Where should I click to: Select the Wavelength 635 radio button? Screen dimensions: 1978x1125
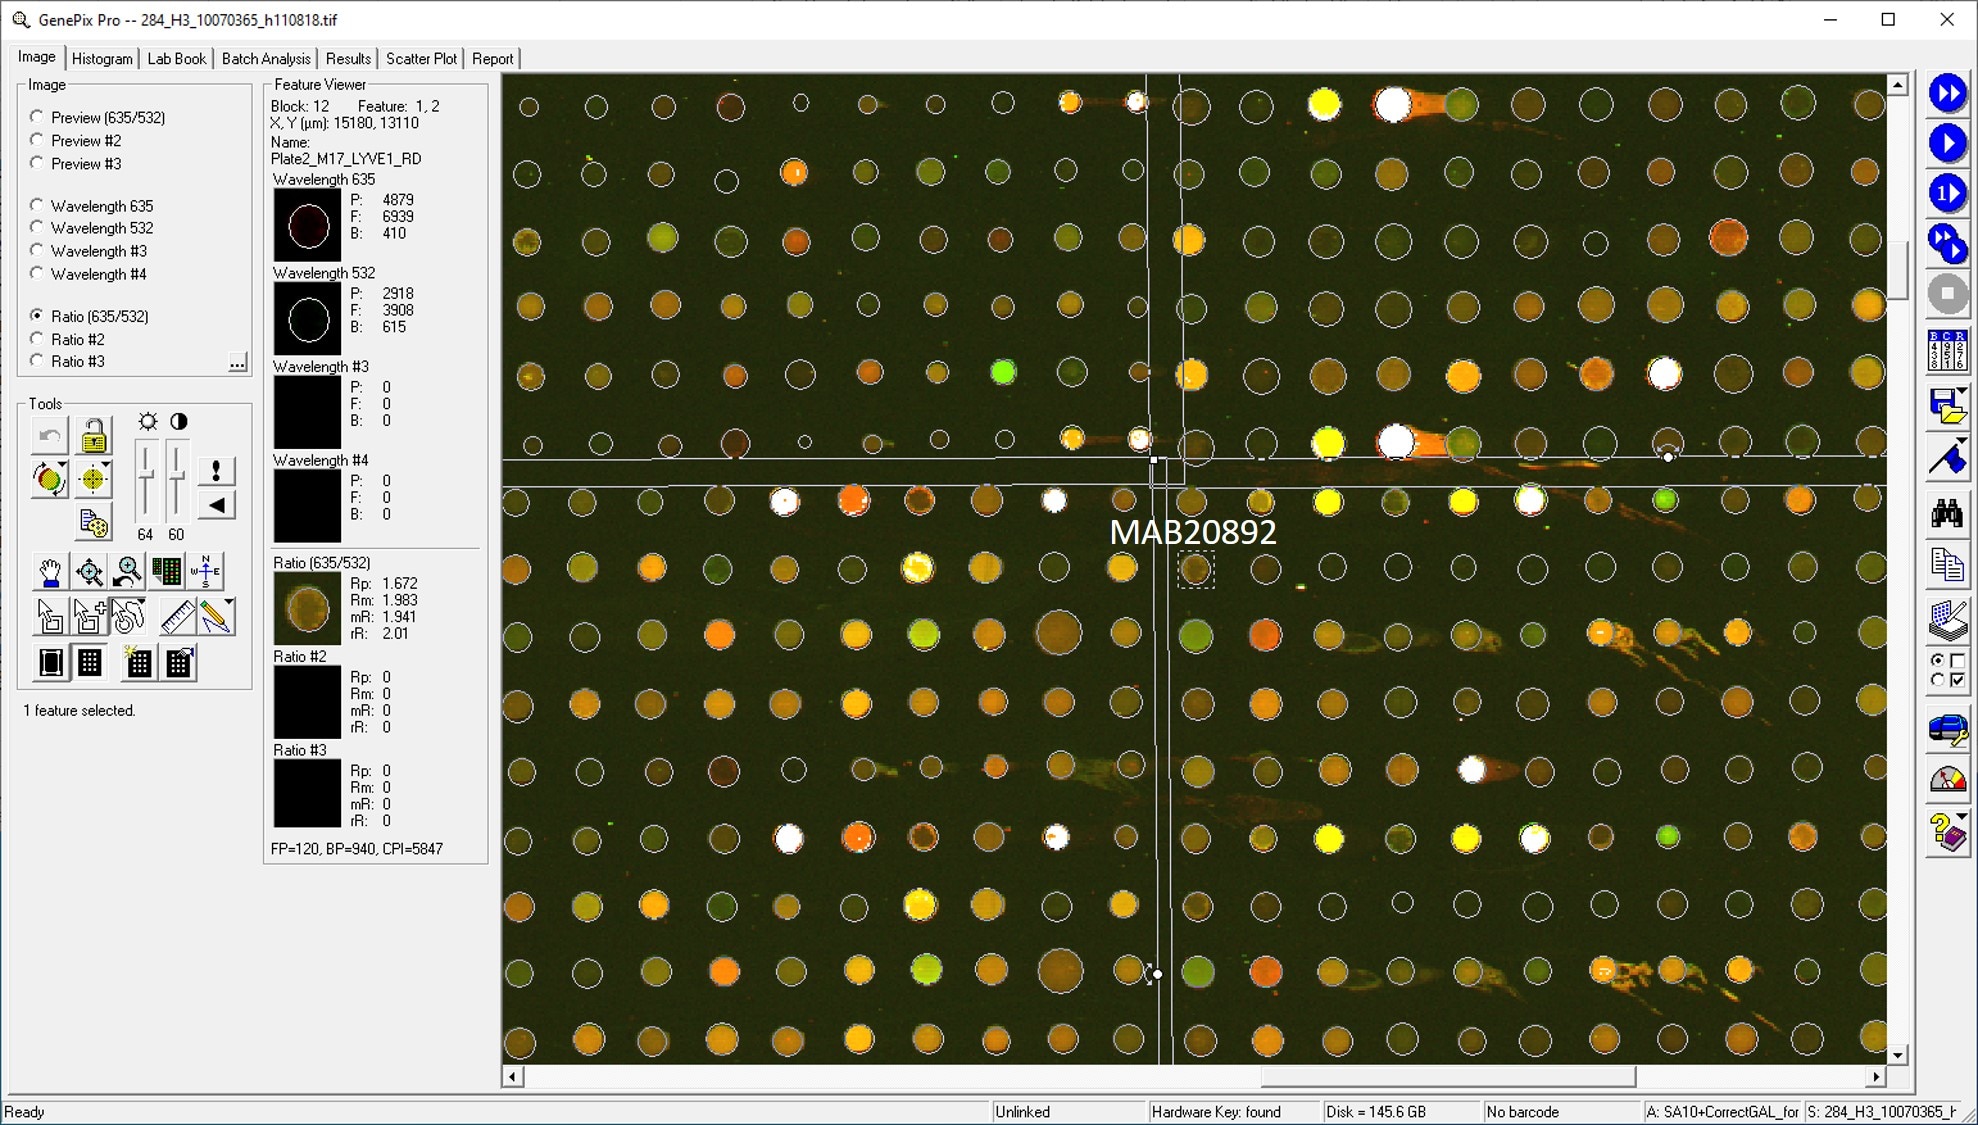pos(37,206)
